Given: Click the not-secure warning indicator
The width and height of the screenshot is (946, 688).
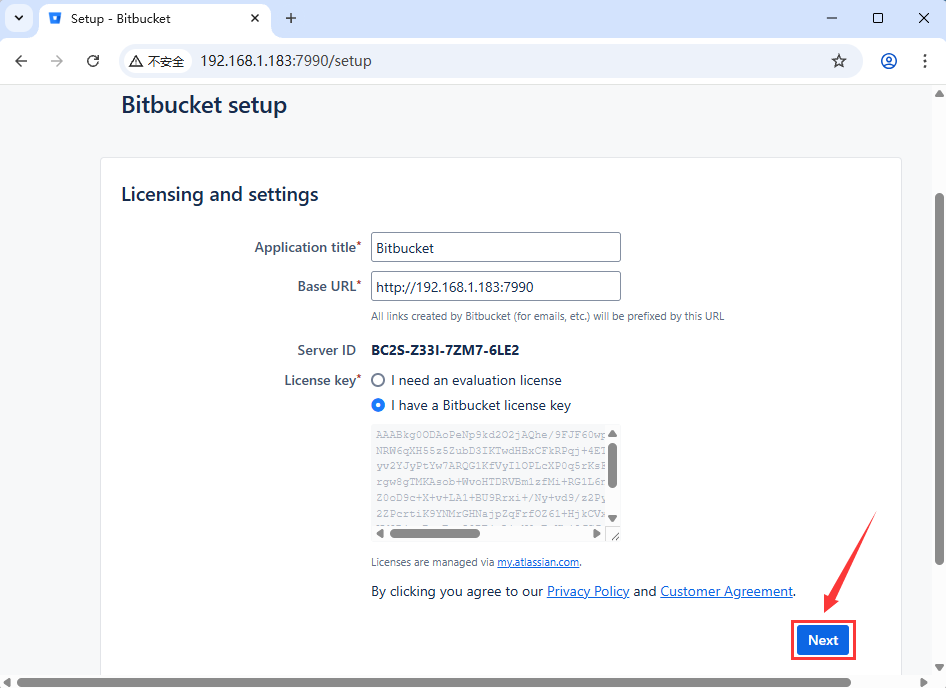Looking at the screenshot, I should click(157, 61).
